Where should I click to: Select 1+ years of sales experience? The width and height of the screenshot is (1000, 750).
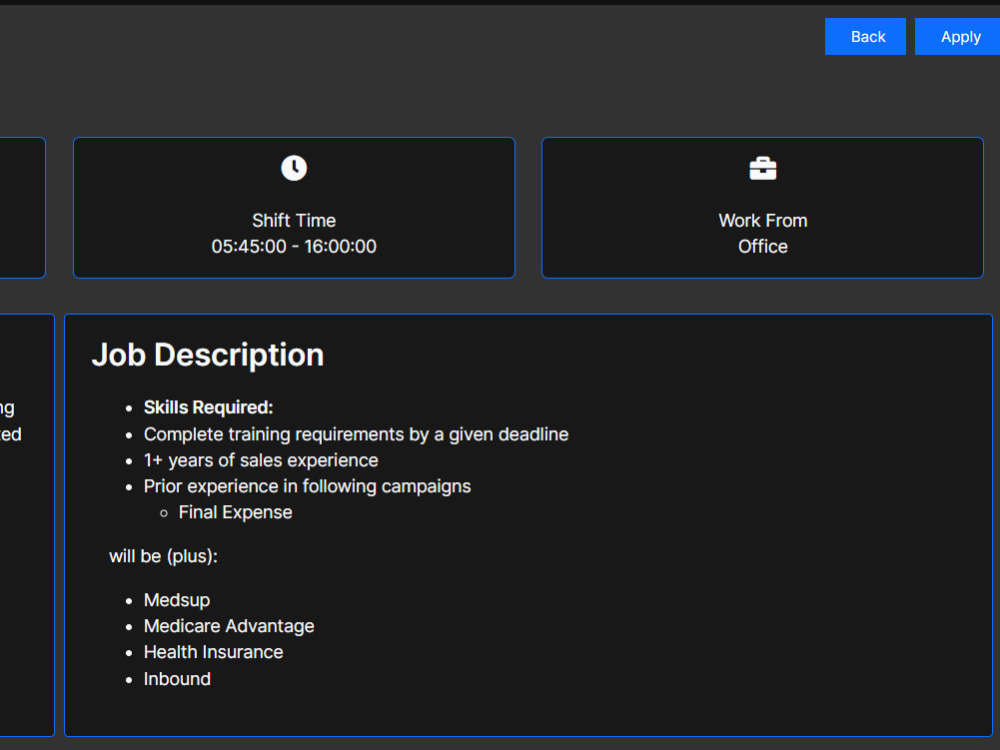coord(261,460)
